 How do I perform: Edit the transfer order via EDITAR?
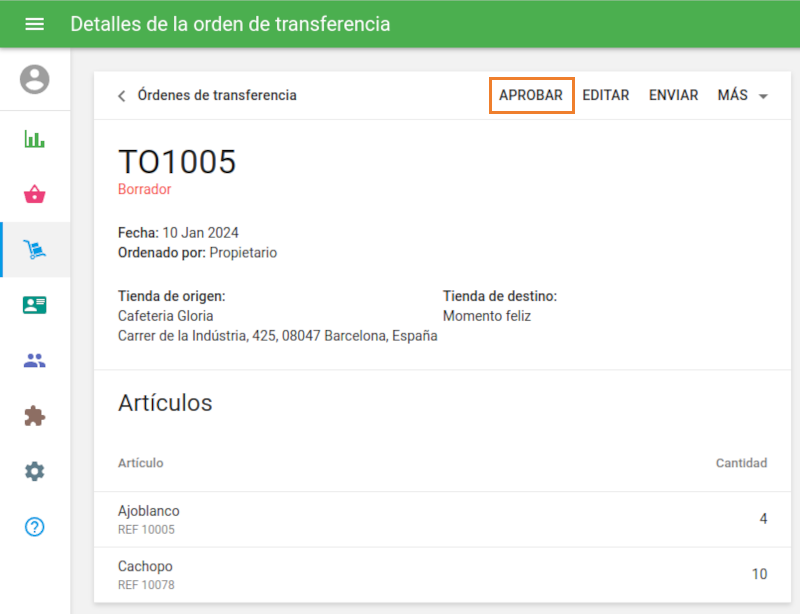click(x=606, y=95)
